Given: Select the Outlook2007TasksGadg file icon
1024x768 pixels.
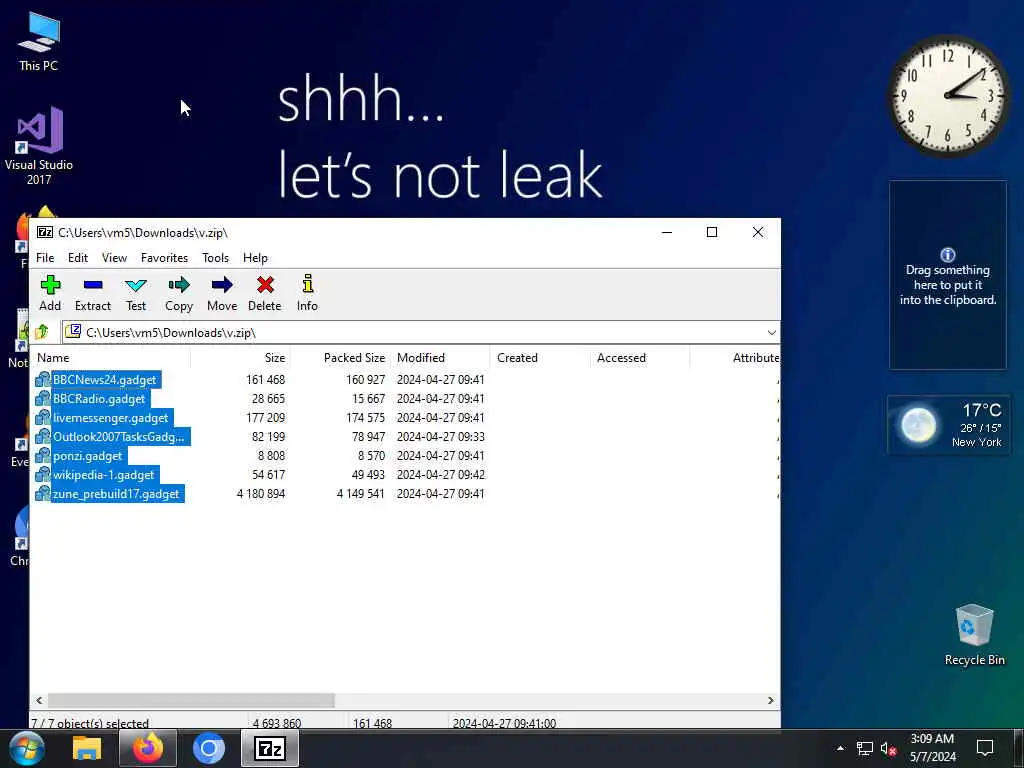Looking at the screenshot, I should pos(43,436).
